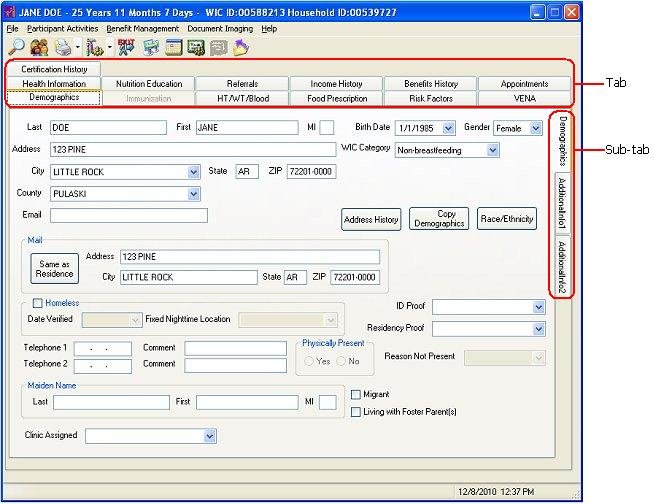Viewport: 654px width, 504px height.
Task: Click the application icon in title bar
Action: pyautogui.click(x=9, y=12)
